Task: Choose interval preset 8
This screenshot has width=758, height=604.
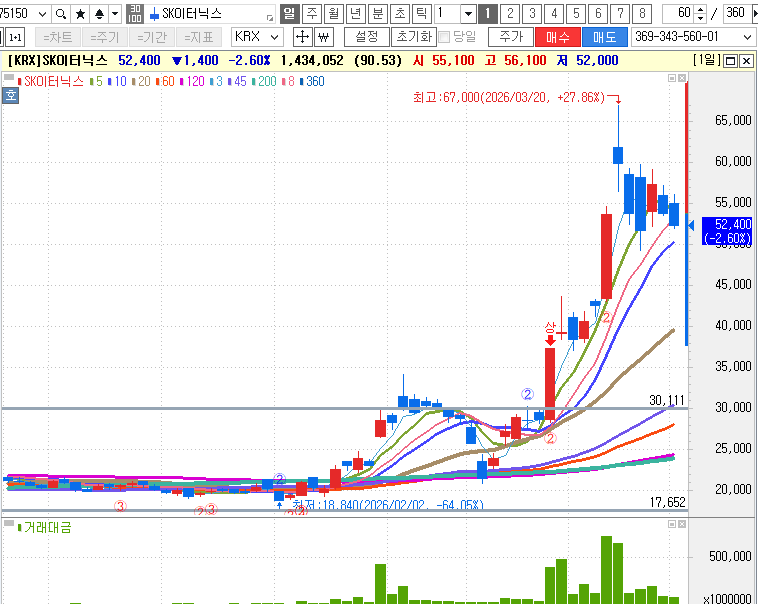Action: [x=642, y=14]
